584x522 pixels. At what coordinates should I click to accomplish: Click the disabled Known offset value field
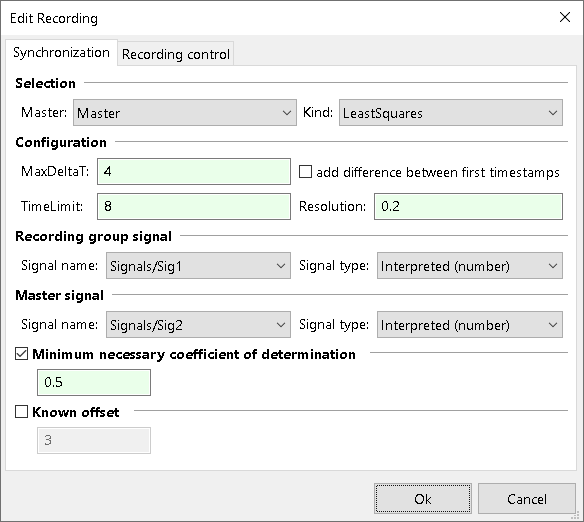pos(94,440)
